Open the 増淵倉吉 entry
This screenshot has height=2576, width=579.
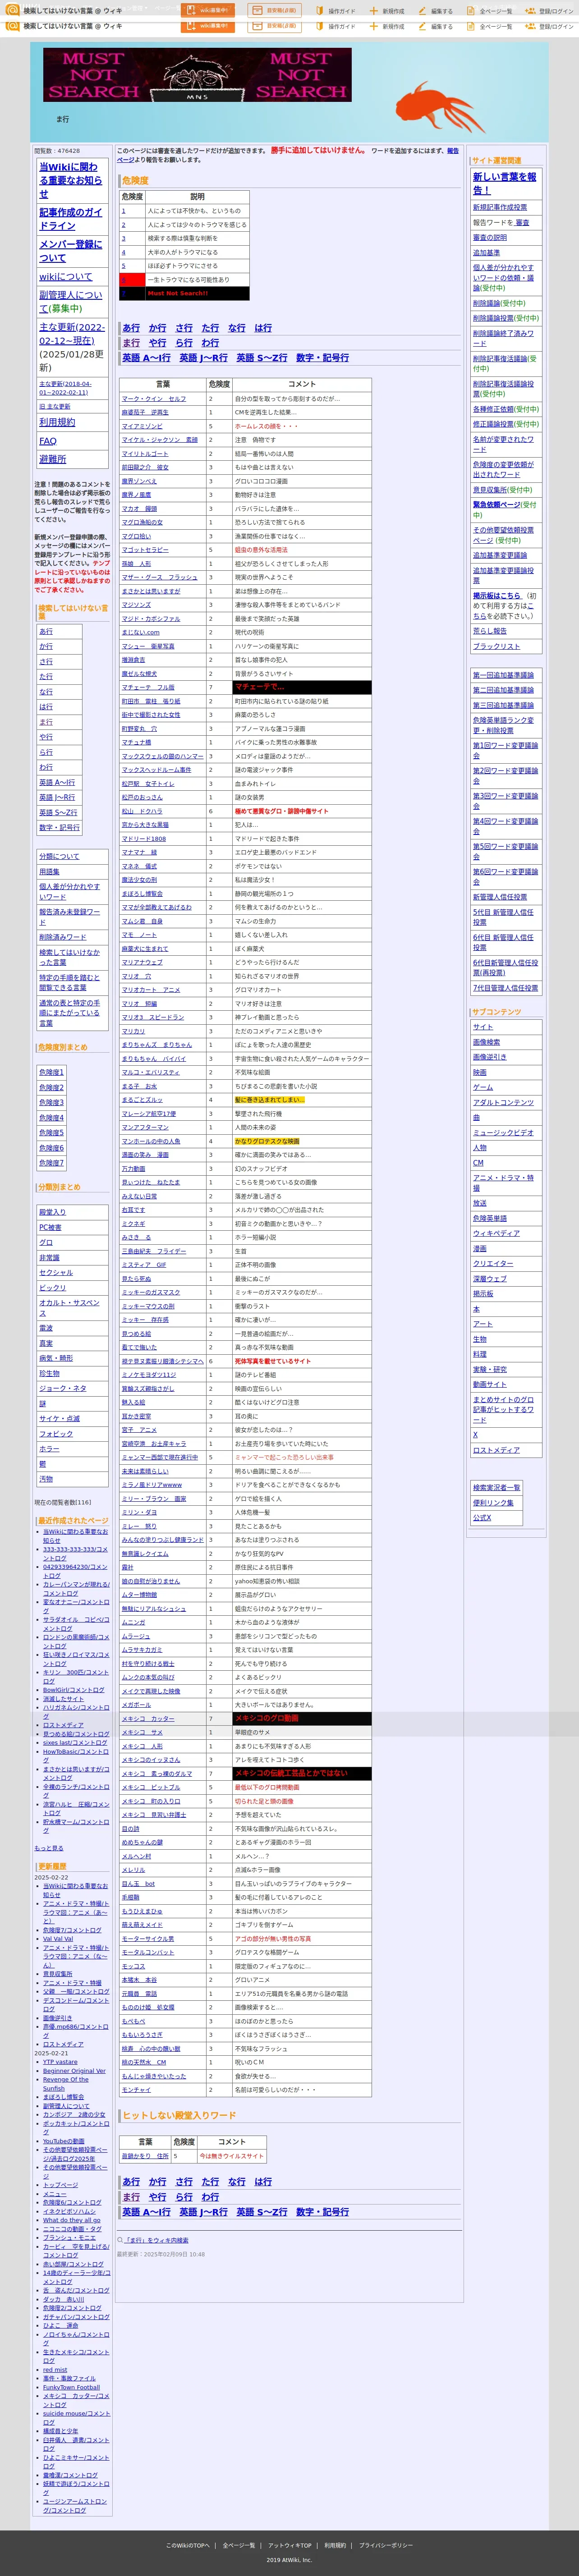pos(134,660)
